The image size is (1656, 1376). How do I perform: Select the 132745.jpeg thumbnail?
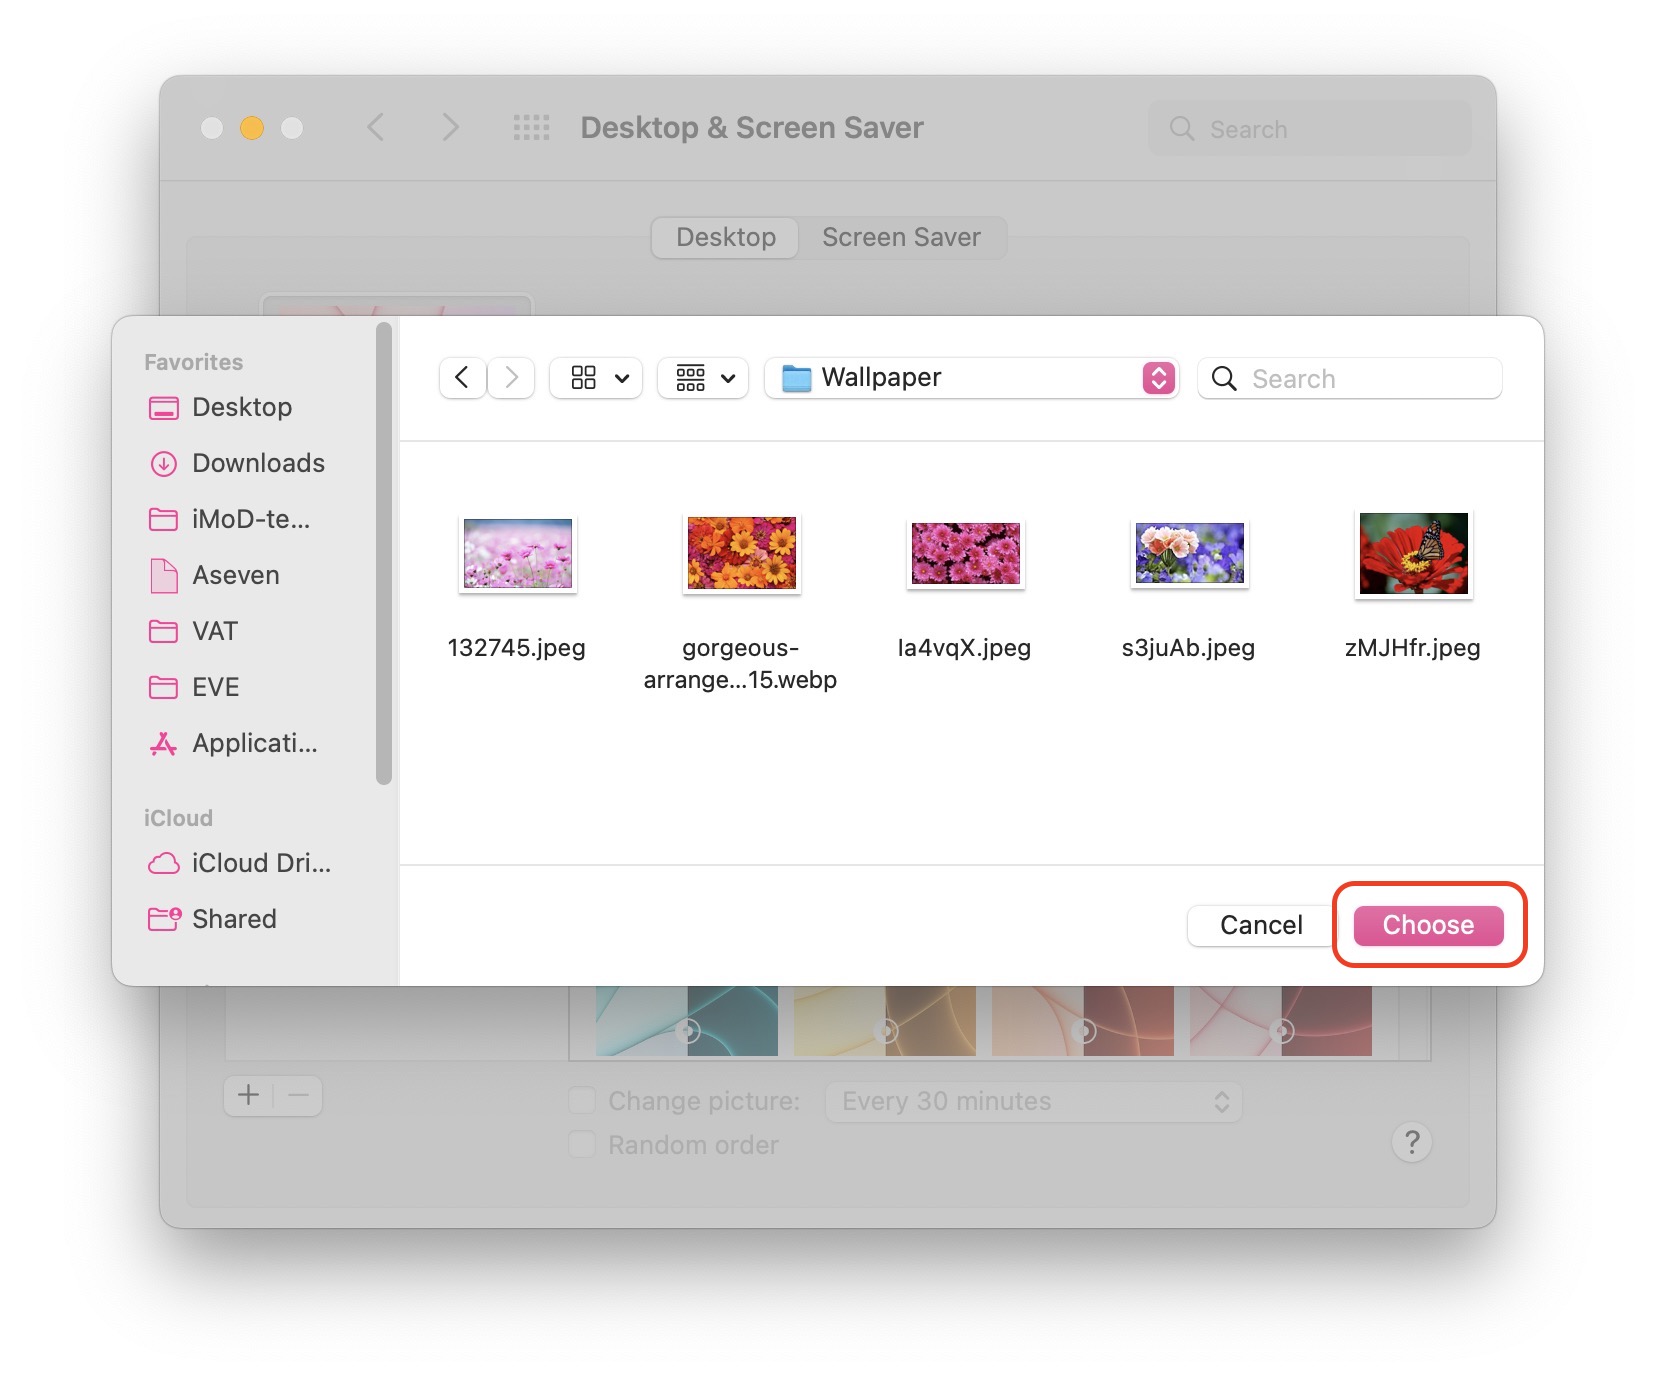coord(517,554)
